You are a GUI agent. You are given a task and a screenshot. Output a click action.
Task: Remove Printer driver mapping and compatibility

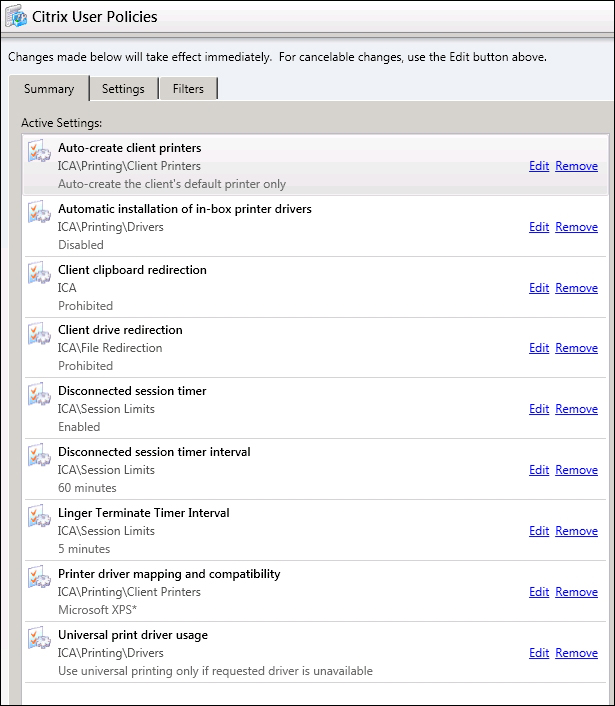point(576,592)
